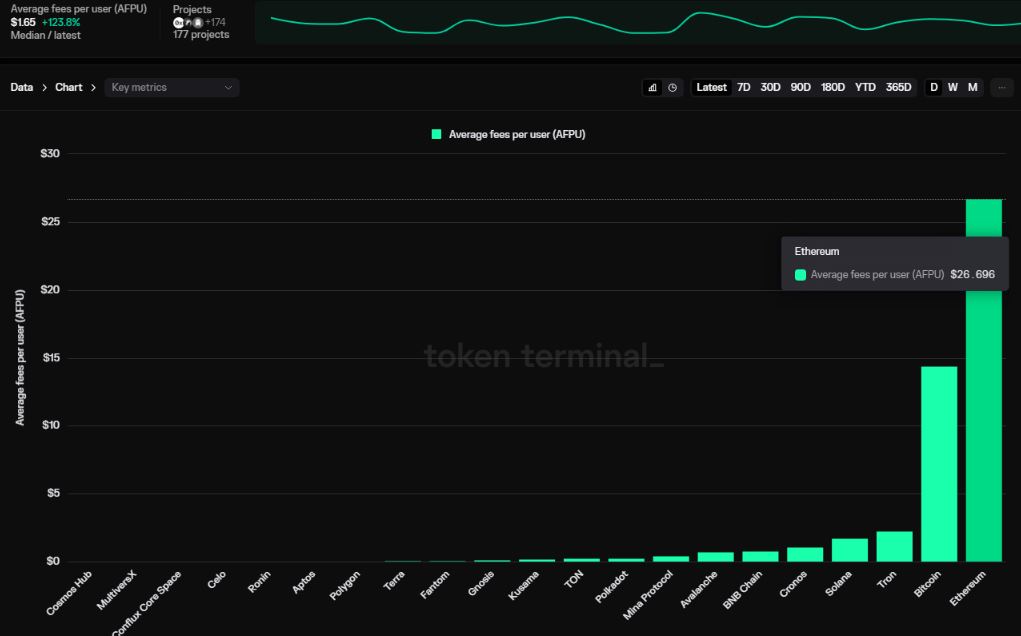Click the 'Ronin' x-axis label
Viewport: 1021px width, 636px height.
point(259,583)
